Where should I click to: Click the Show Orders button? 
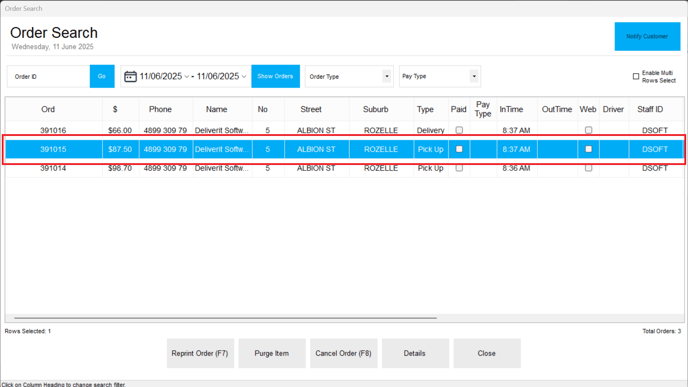275,76
